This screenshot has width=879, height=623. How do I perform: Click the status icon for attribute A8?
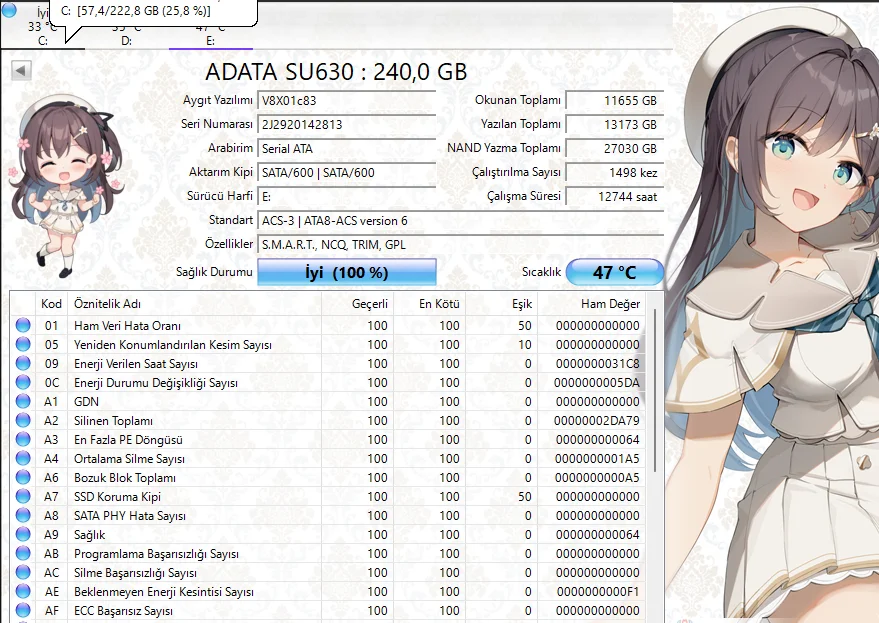(23, 516)
